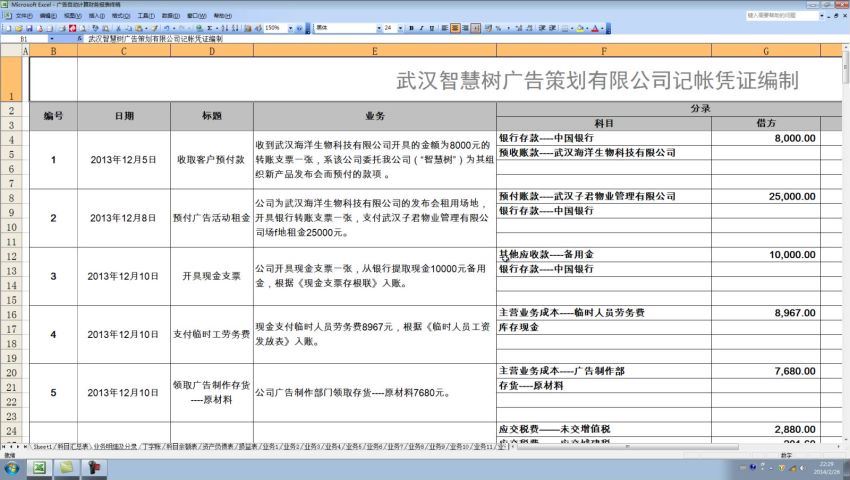Viewport: 850px width, 480px height.
Task: Toggle Bold formatting
Action: tap(411, 28)
